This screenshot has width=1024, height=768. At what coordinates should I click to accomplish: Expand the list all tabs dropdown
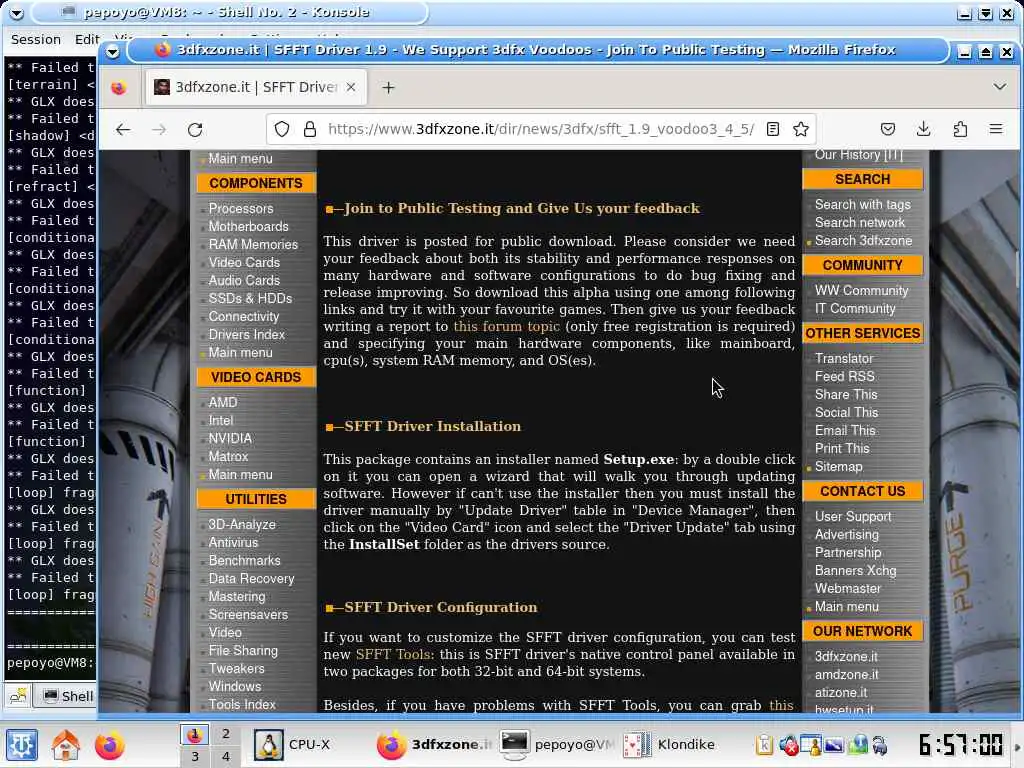tap(999, 87)
